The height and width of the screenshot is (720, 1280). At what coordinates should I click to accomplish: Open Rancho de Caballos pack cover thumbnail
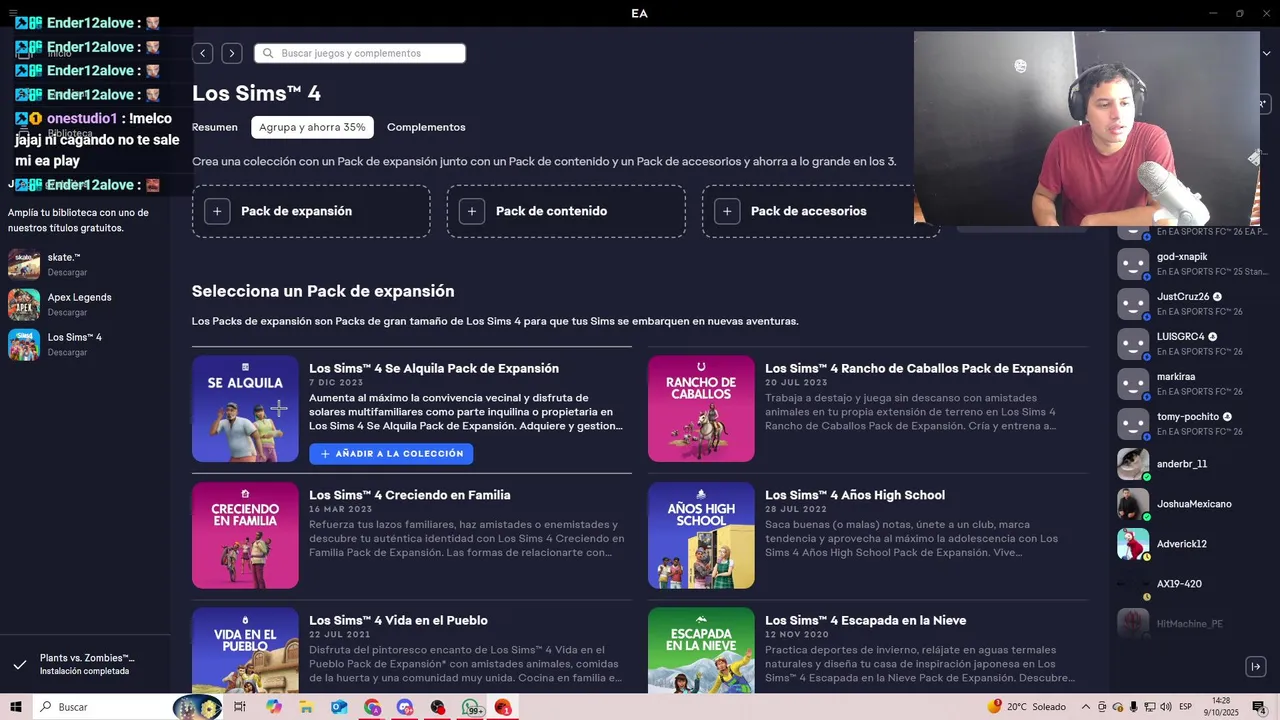pyautogui.click(x=701, y=409)
